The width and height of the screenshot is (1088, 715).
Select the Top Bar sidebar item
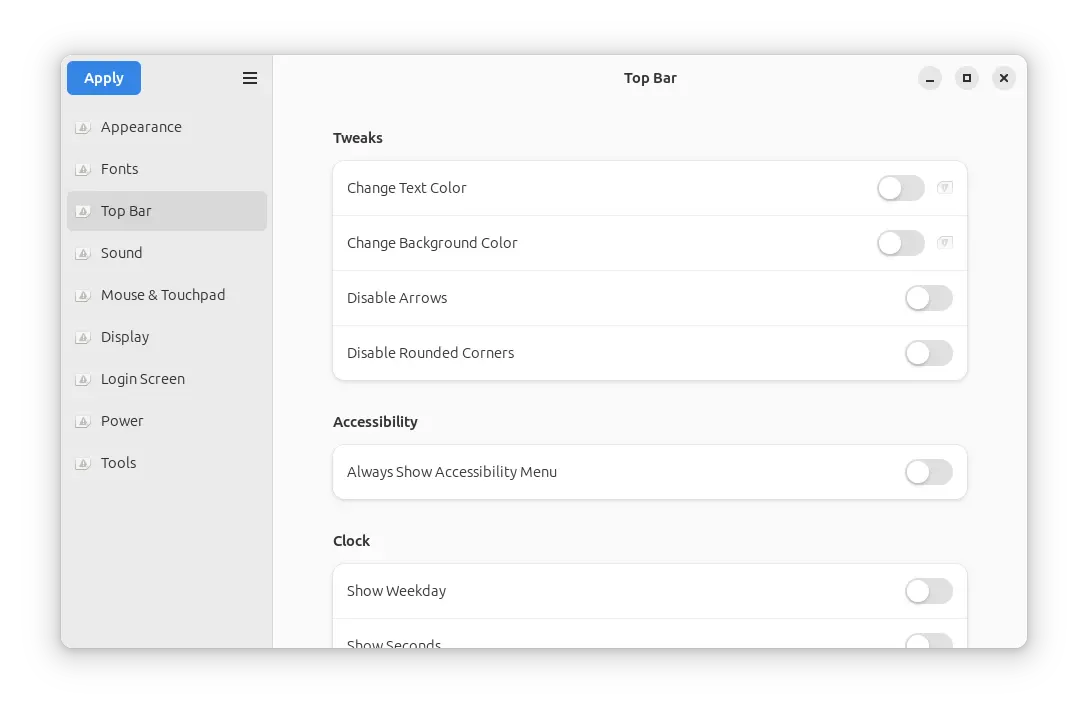click(x=167, y=211)
